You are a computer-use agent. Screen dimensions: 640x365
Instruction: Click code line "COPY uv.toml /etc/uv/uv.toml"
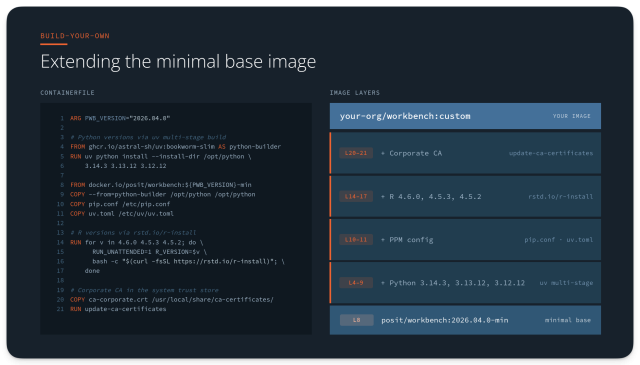point(122,214)
